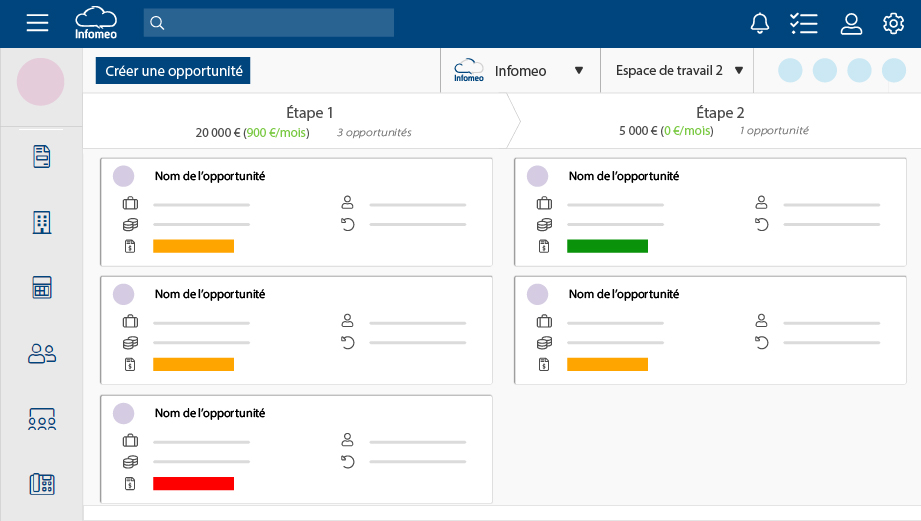The image size is (921, 521).
Task: Open the user profile icon
Action: (851, 23)
